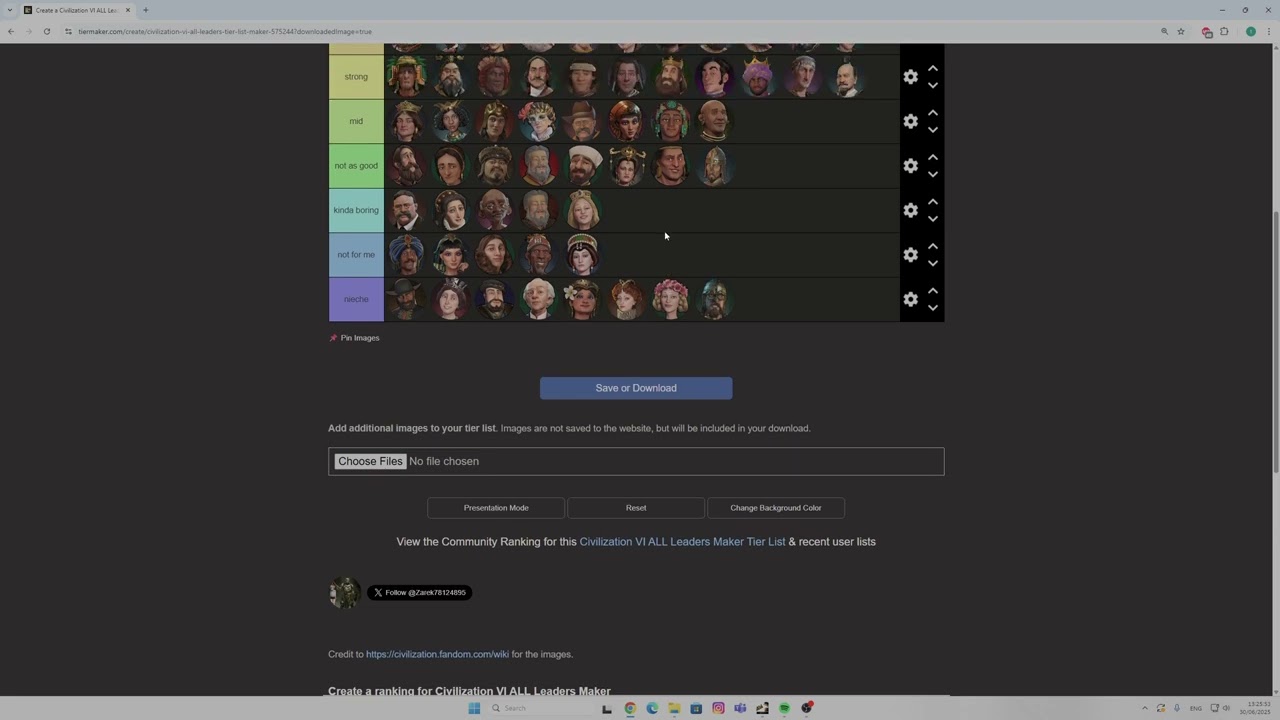Click the Reset button
Screen dimensions: 1280x720
pos(636,508)
